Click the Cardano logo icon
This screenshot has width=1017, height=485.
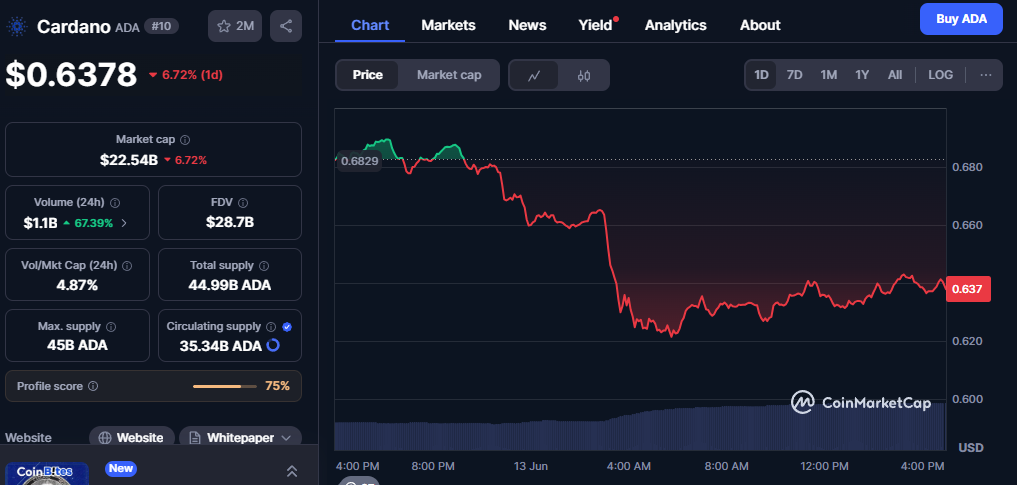point(15,27)
